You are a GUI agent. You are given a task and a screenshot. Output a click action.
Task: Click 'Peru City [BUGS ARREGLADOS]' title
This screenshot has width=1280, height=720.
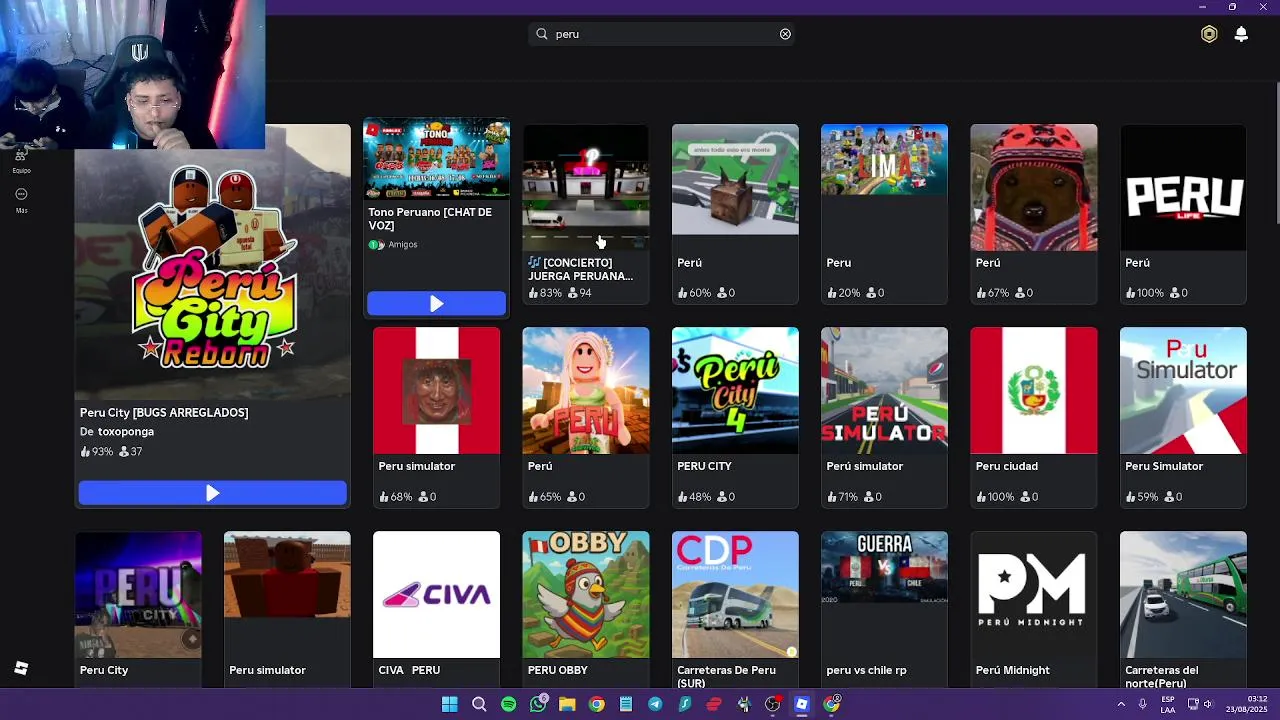click(x=164, y=413)
